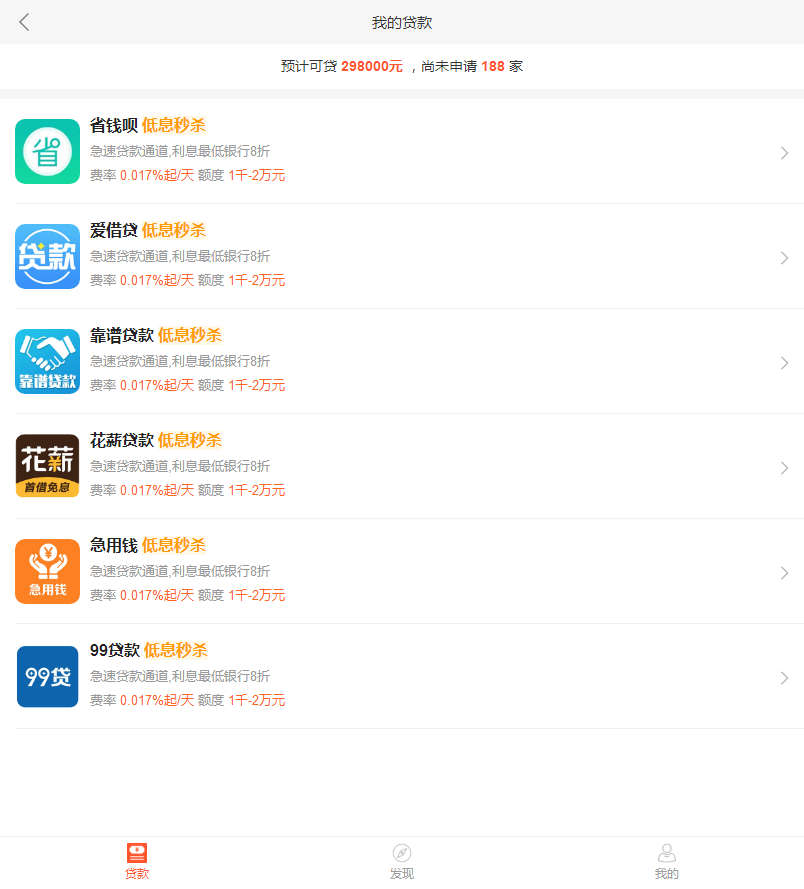
Task: Click the 花薪贷款 低息秒杀 title
Action: coord(156,440)
